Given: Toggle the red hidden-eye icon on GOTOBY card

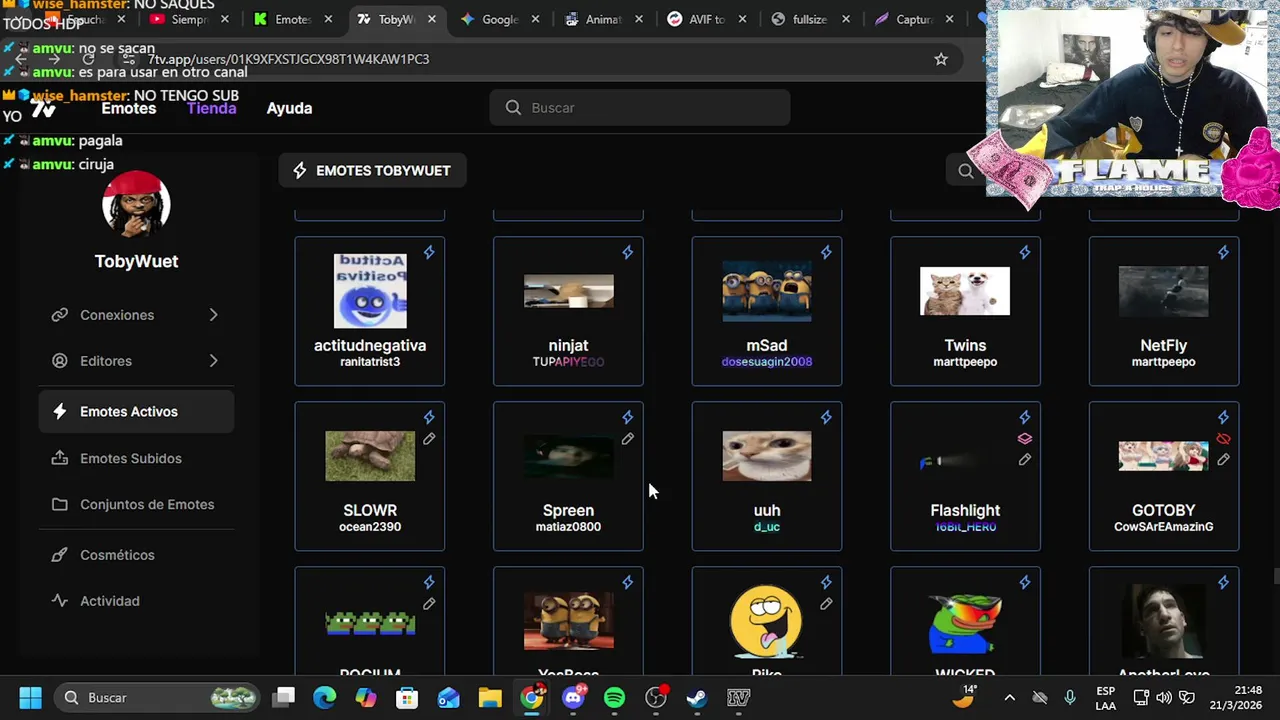Looking at the screenshot, I should coord(1223,439).
